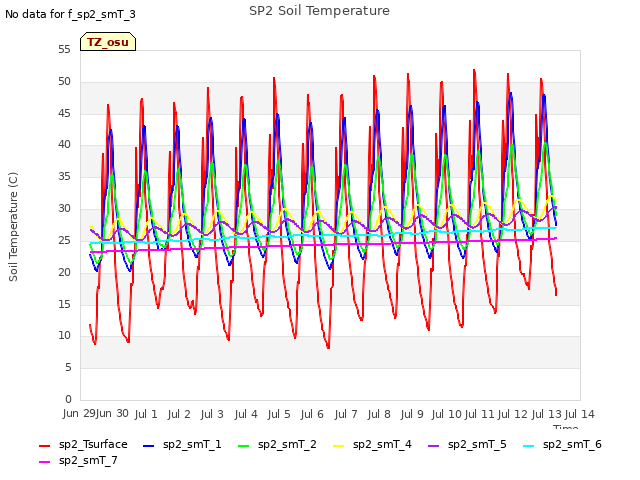Click the magenta sp2_smT_7 legend swatch

click(44, 462)
